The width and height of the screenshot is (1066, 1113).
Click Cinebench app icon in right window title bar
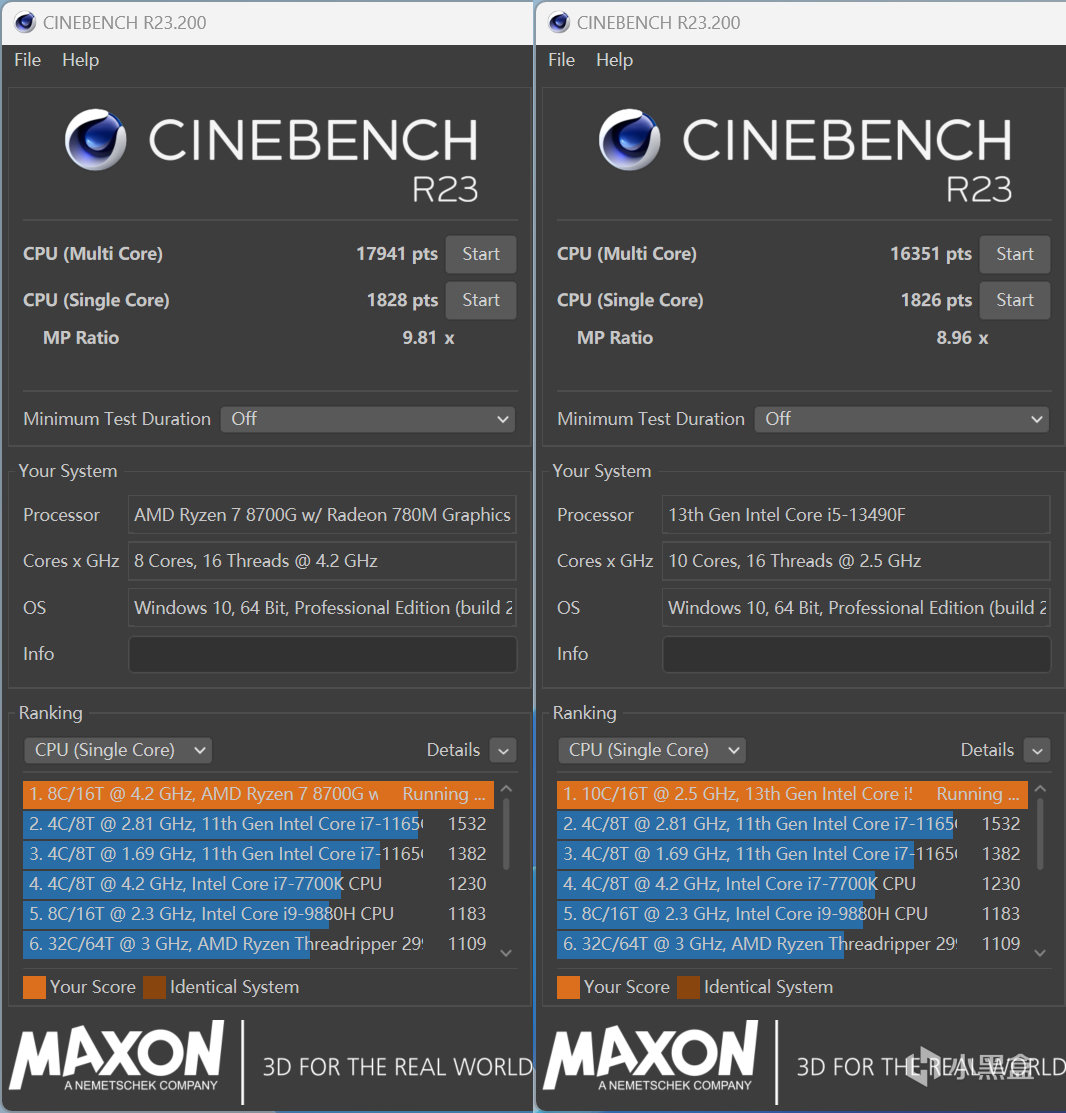tap(559, 23)
